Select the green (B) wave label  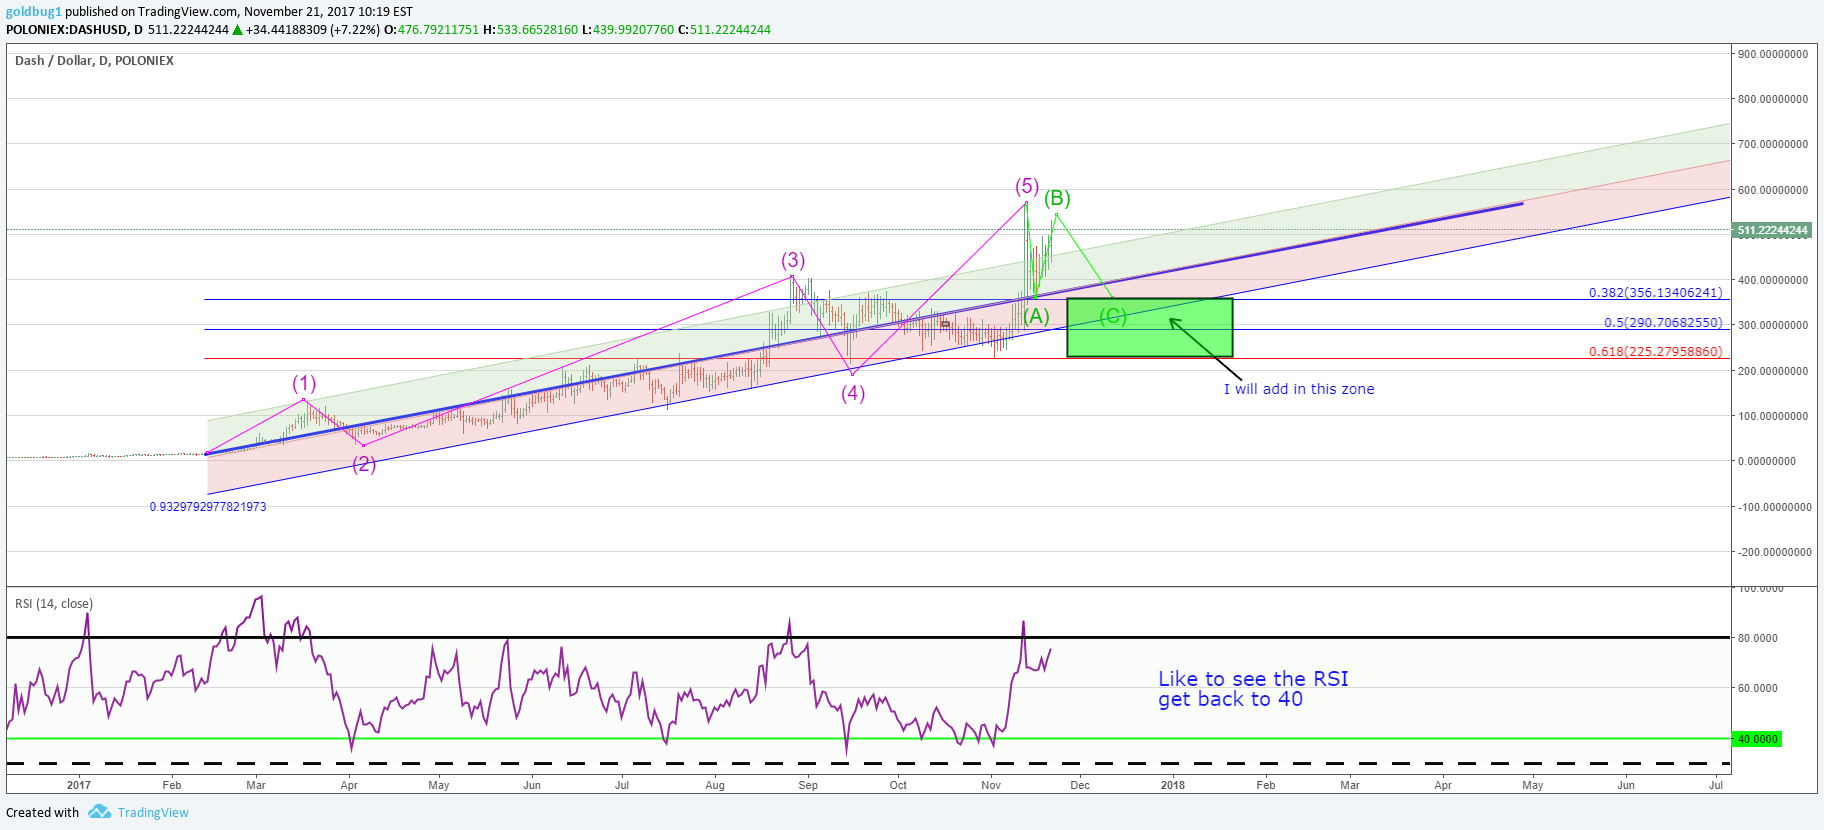pyautogui.click(x=1058, y=198)
